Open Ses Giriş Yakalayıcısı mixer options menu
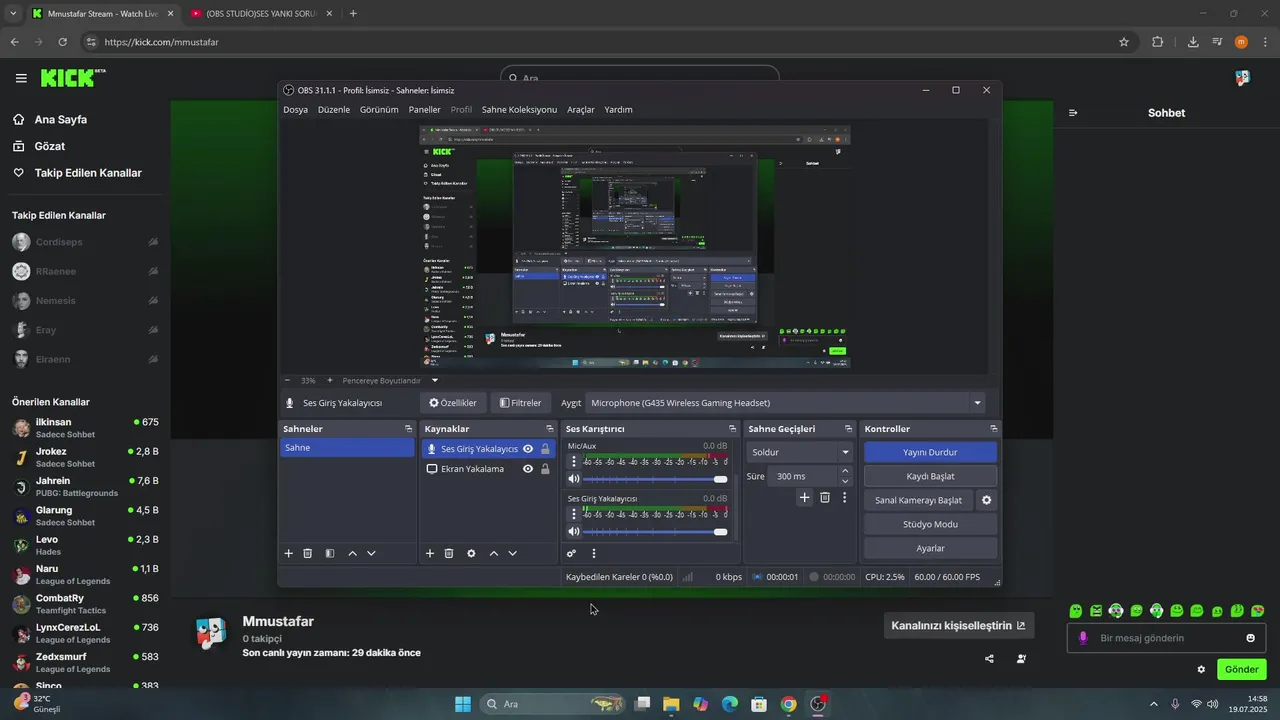Viewport: 1280px width, 720px height. click(x=573, y=513)
